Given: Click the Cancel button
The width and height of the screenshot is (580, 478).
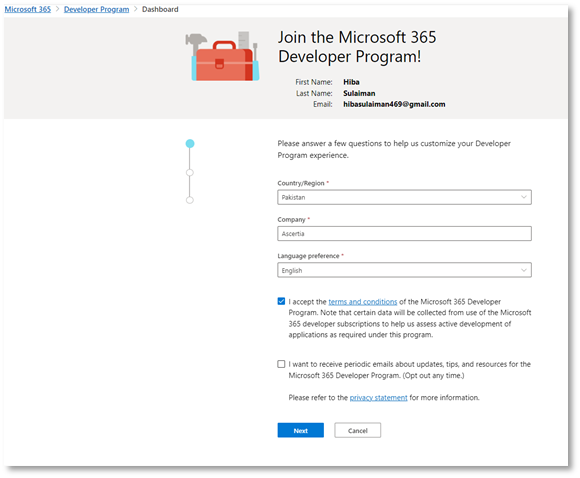Looking at the screenshot, I should (358, 430).
